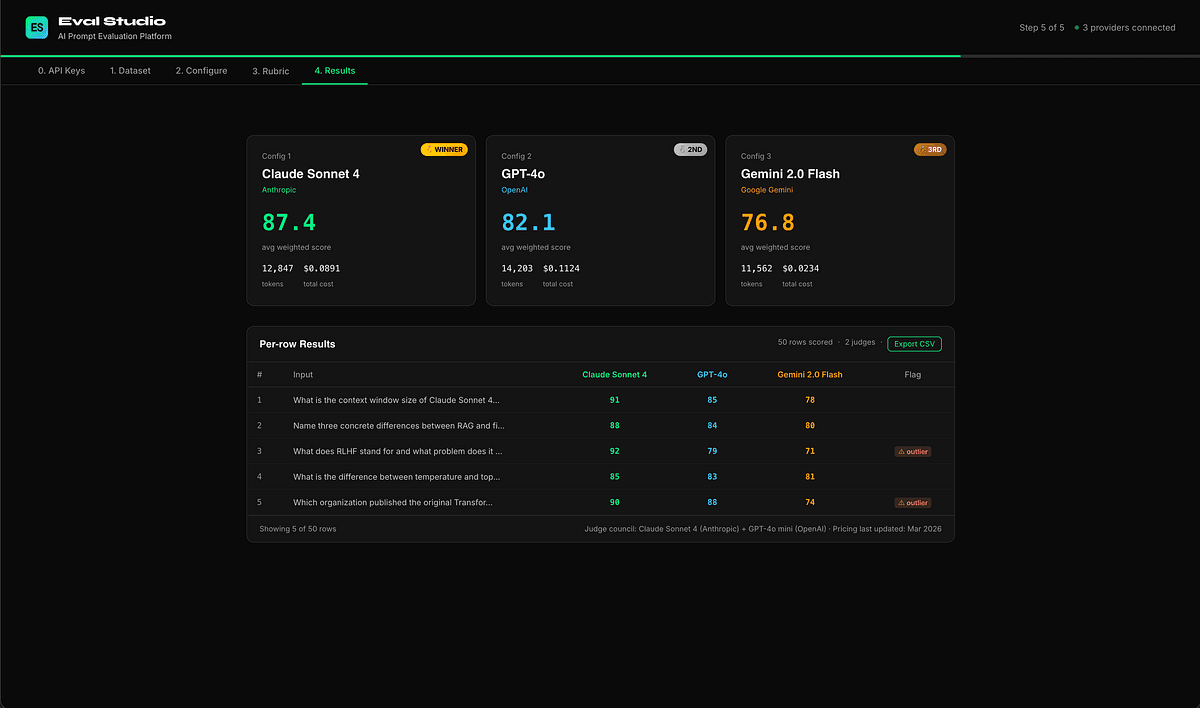
Task: Click the Claude Sonnet 4 column header
Action: point(613,374)
